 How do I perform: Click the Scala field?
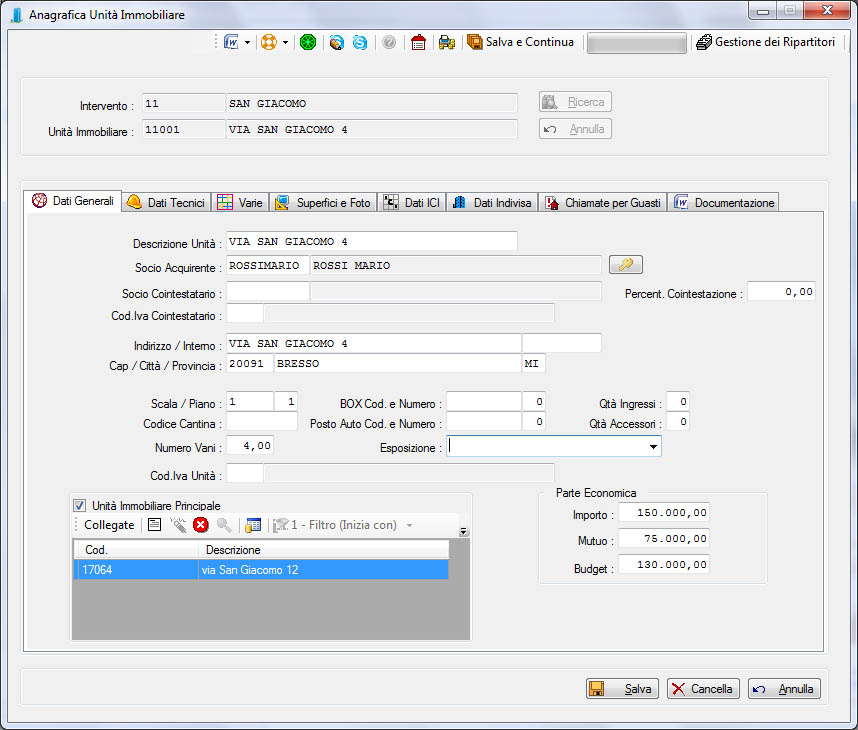point(250,402)
